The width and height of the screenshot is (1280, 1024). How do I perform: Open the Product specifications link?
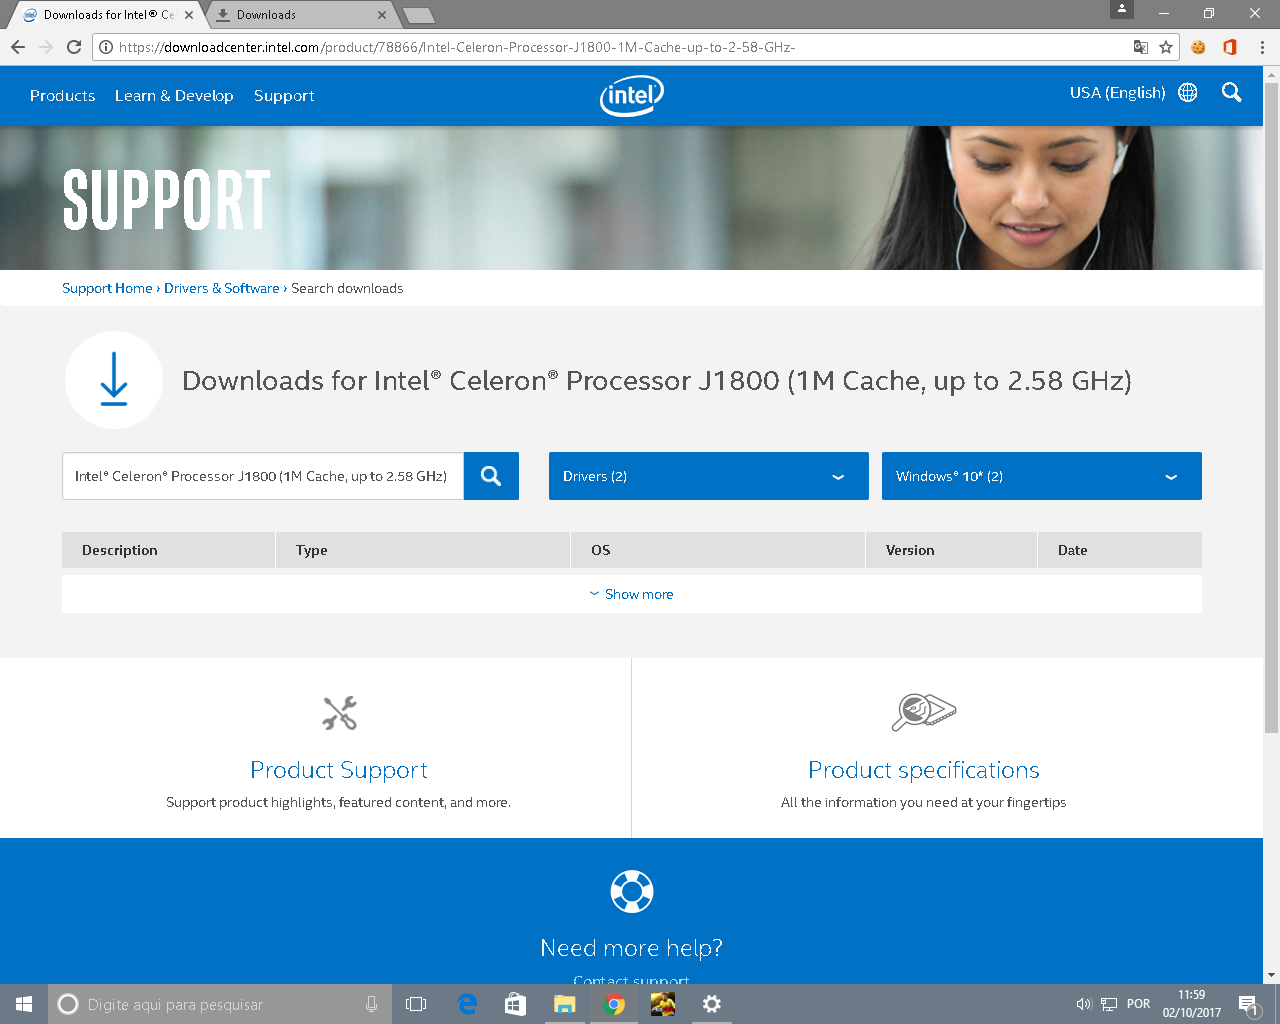coord(924,770)
